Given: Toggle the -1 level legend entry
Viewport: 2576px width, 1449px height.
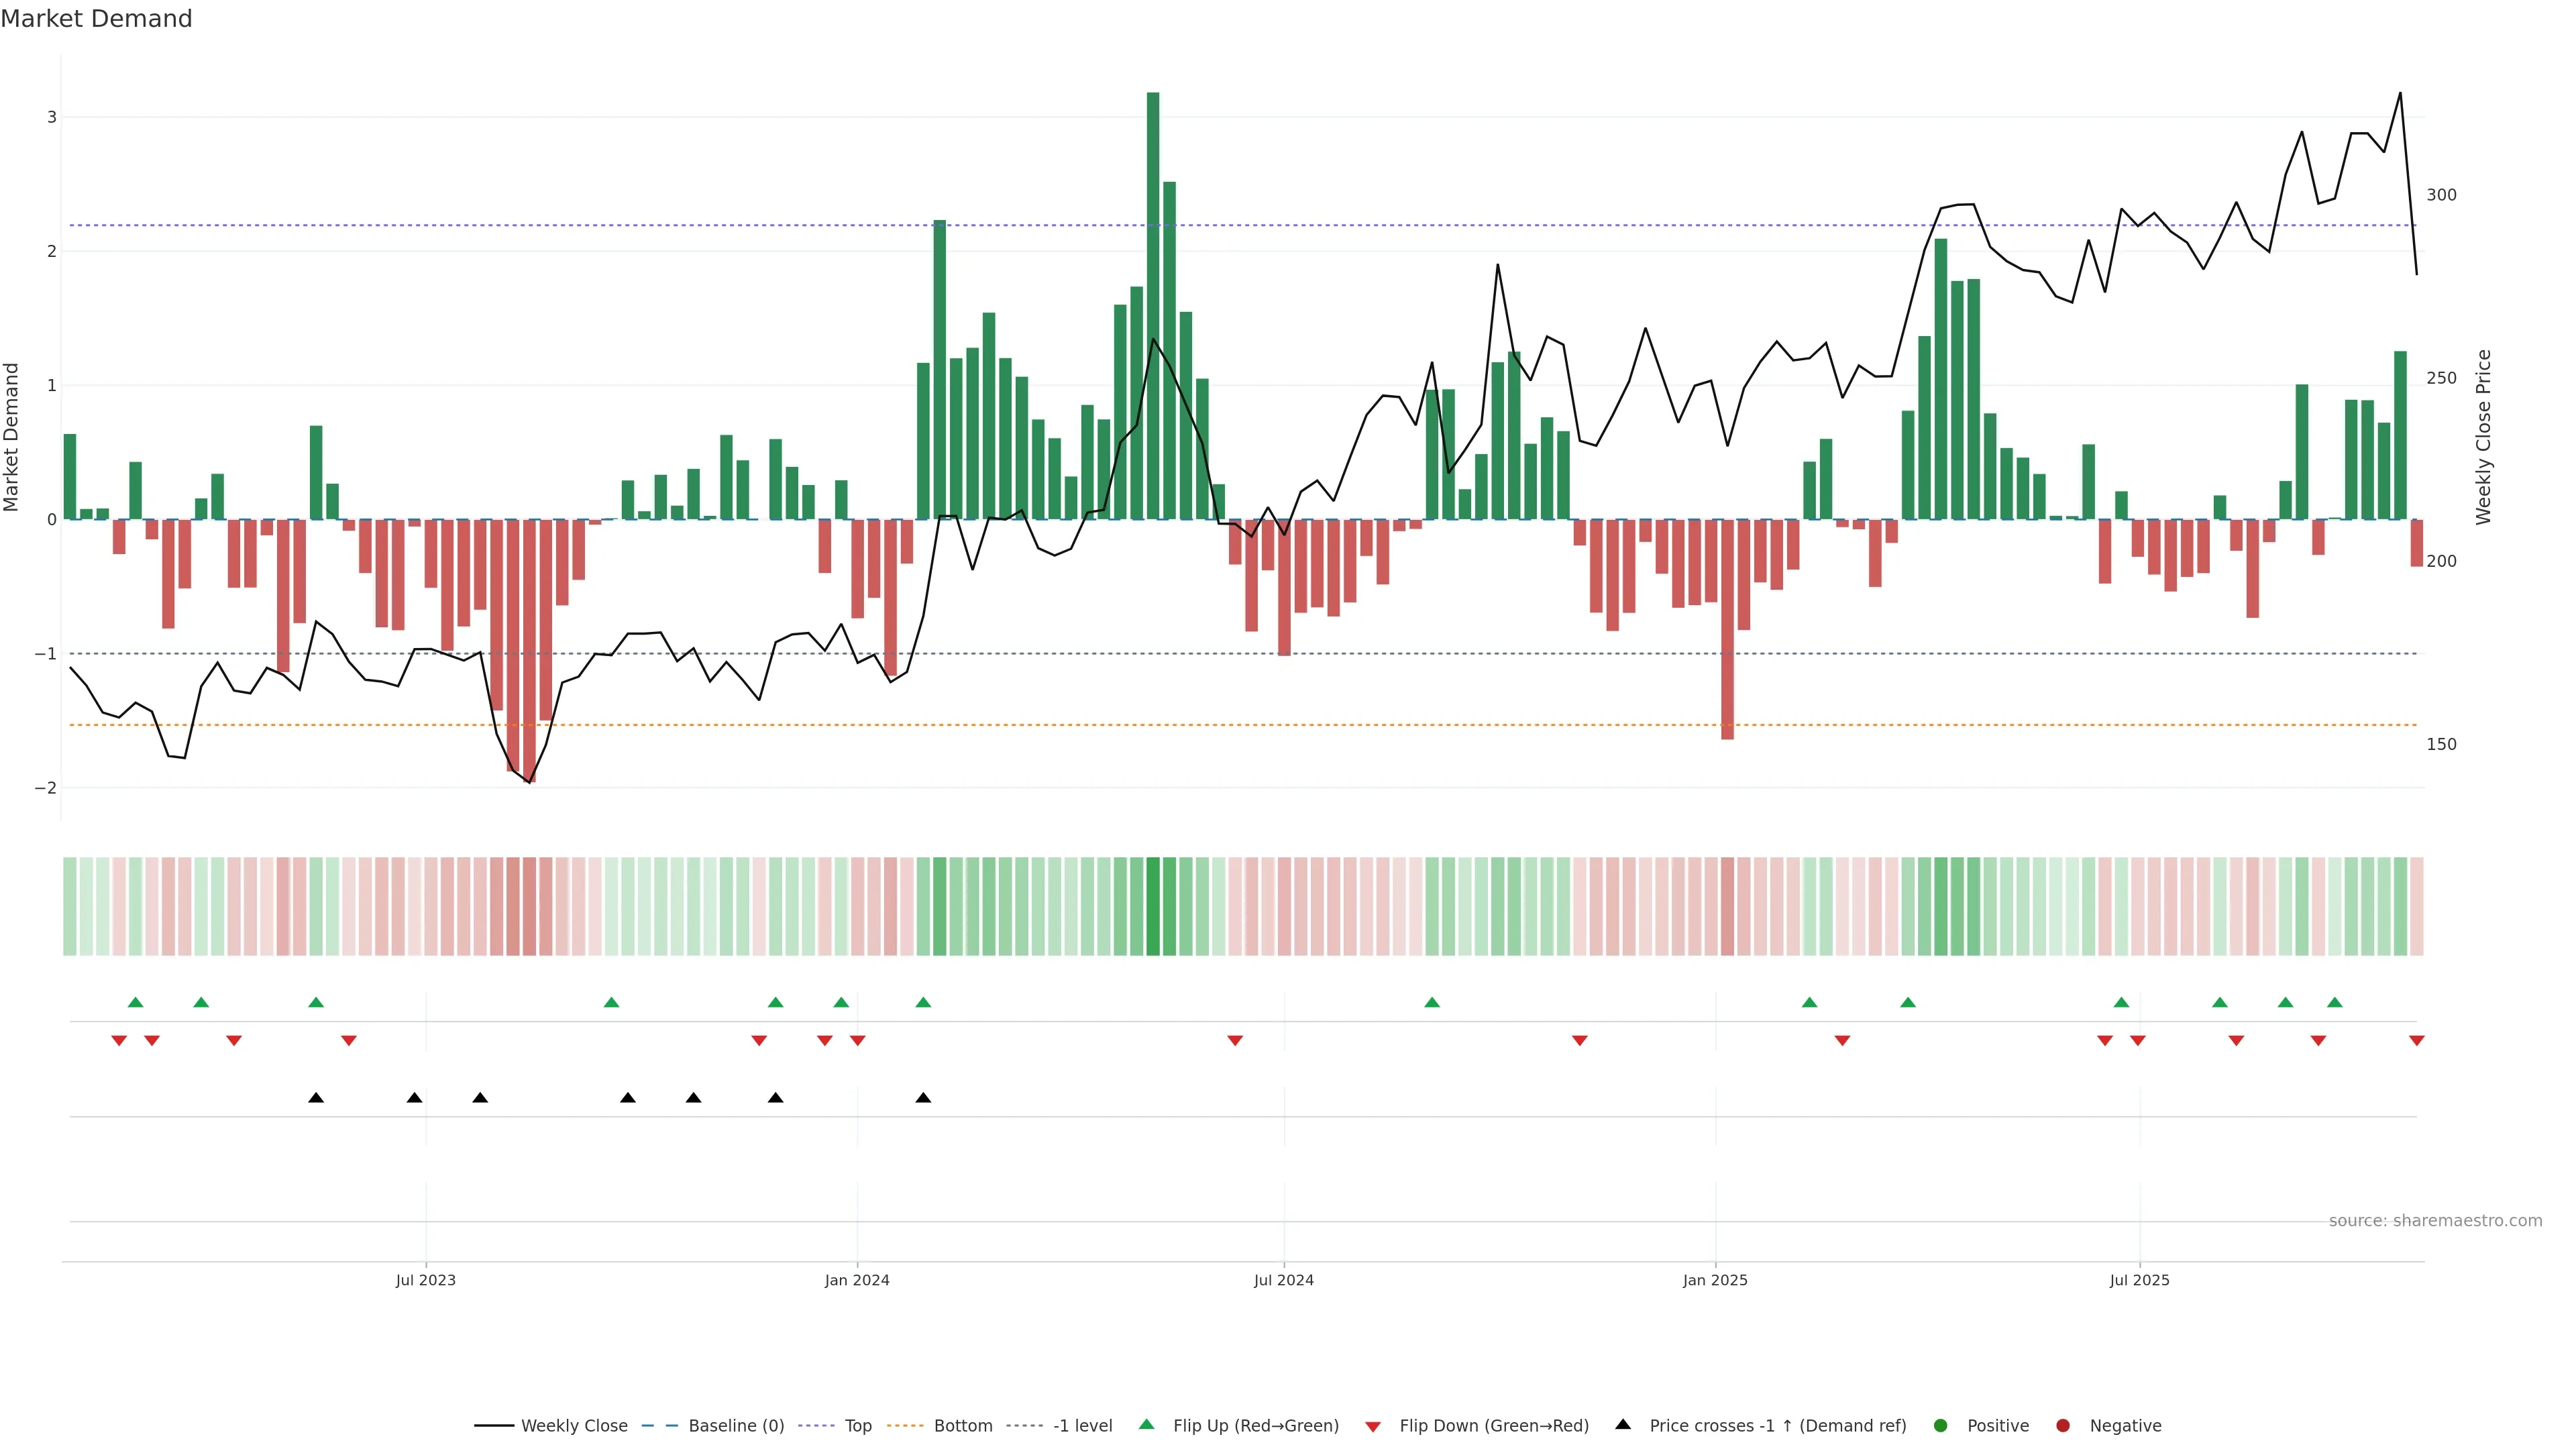Looking at the screenshot, I should (1082, 1425).
